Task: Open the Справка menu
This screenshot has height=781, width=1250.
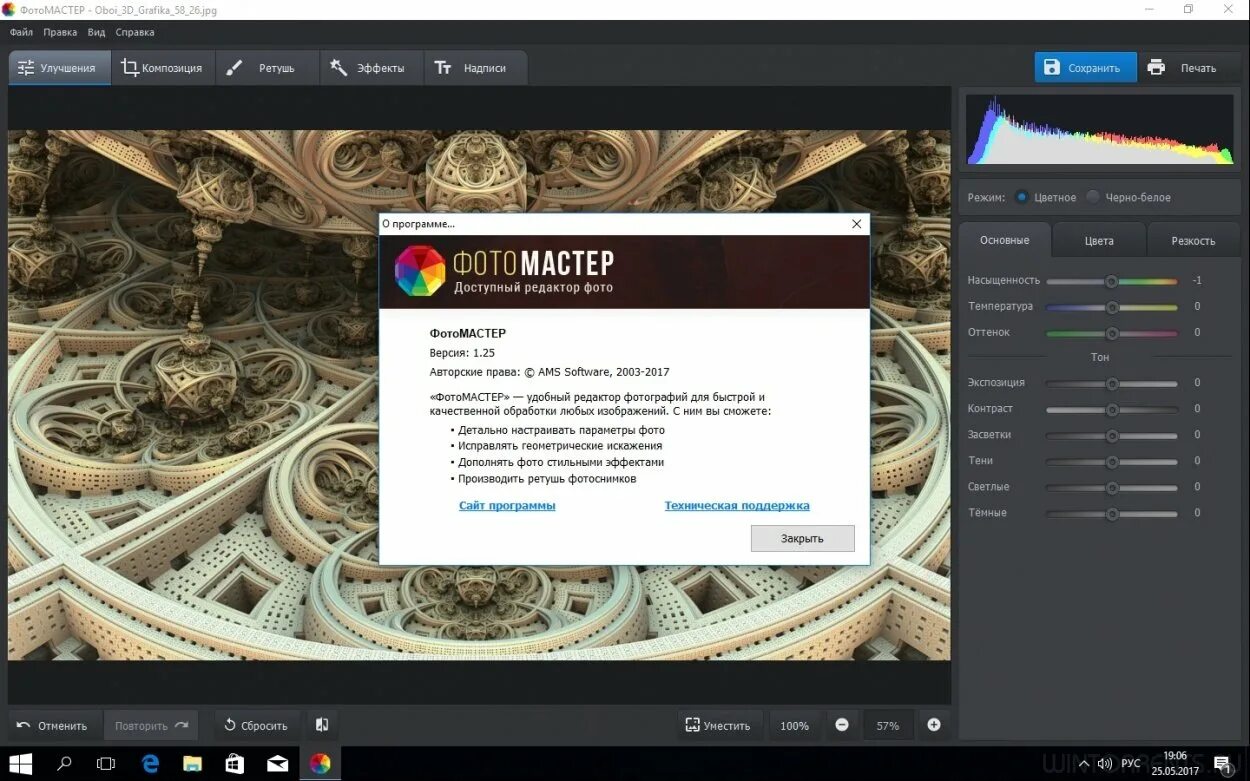Action: pyautogui.click(x=135, y=32)
